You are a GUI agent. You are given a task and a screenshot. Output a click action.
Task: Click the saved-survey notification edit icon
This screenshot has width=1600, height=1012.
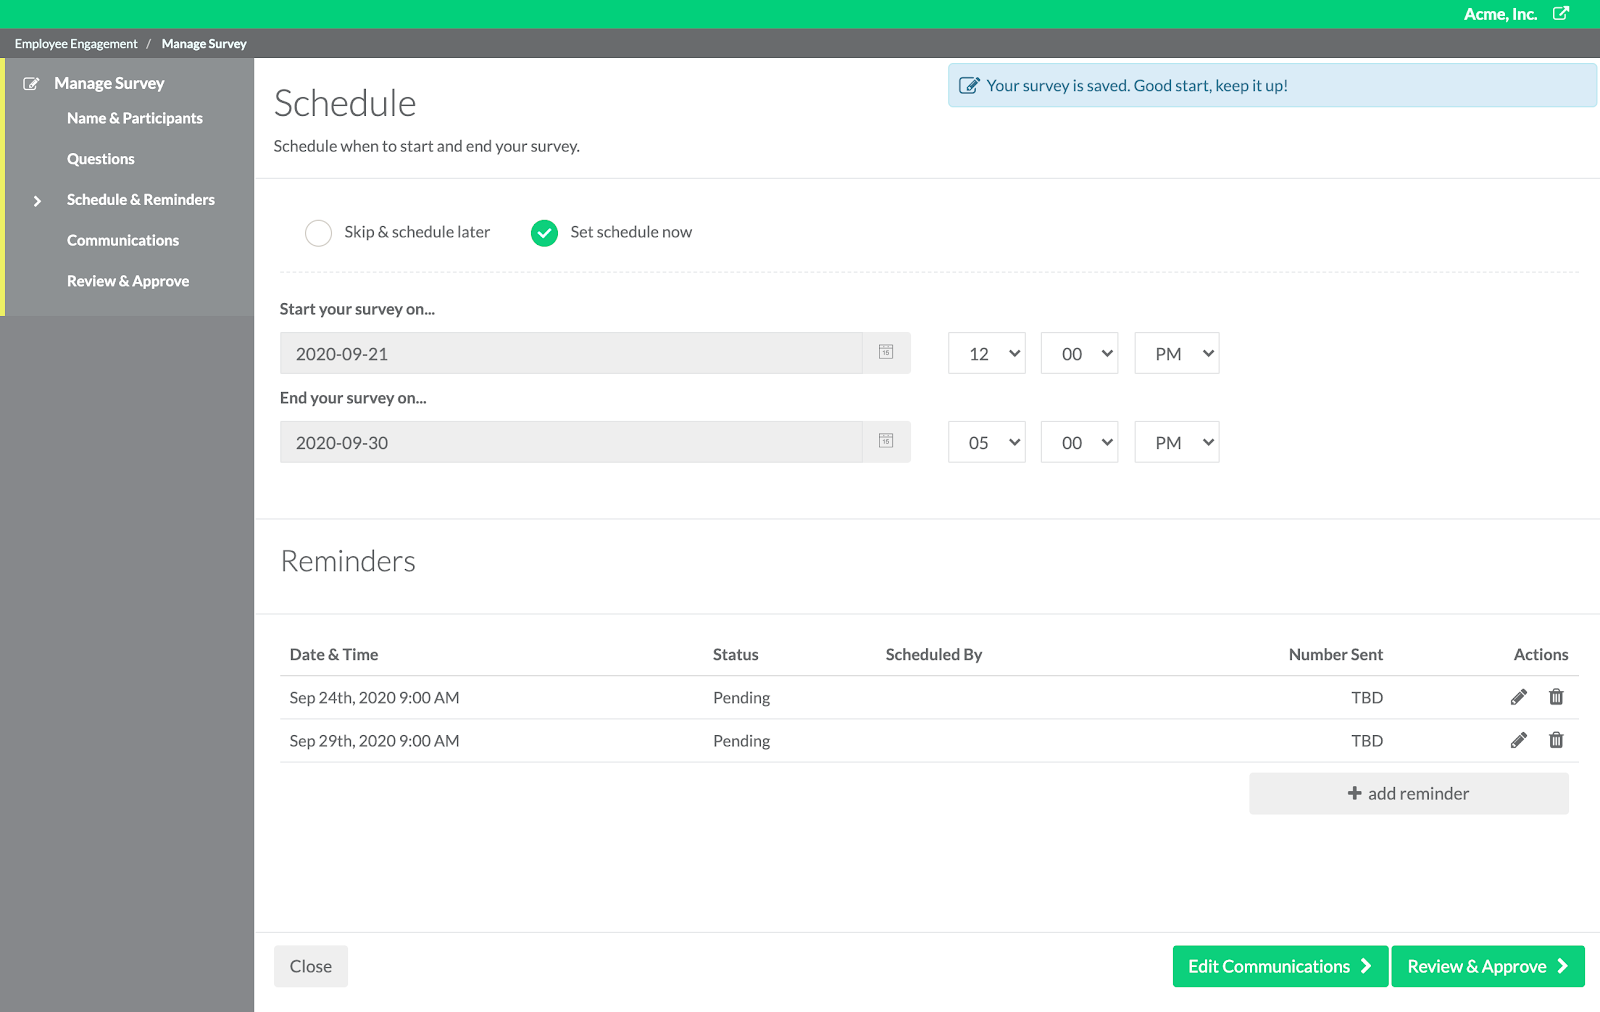tap(969, 86)
